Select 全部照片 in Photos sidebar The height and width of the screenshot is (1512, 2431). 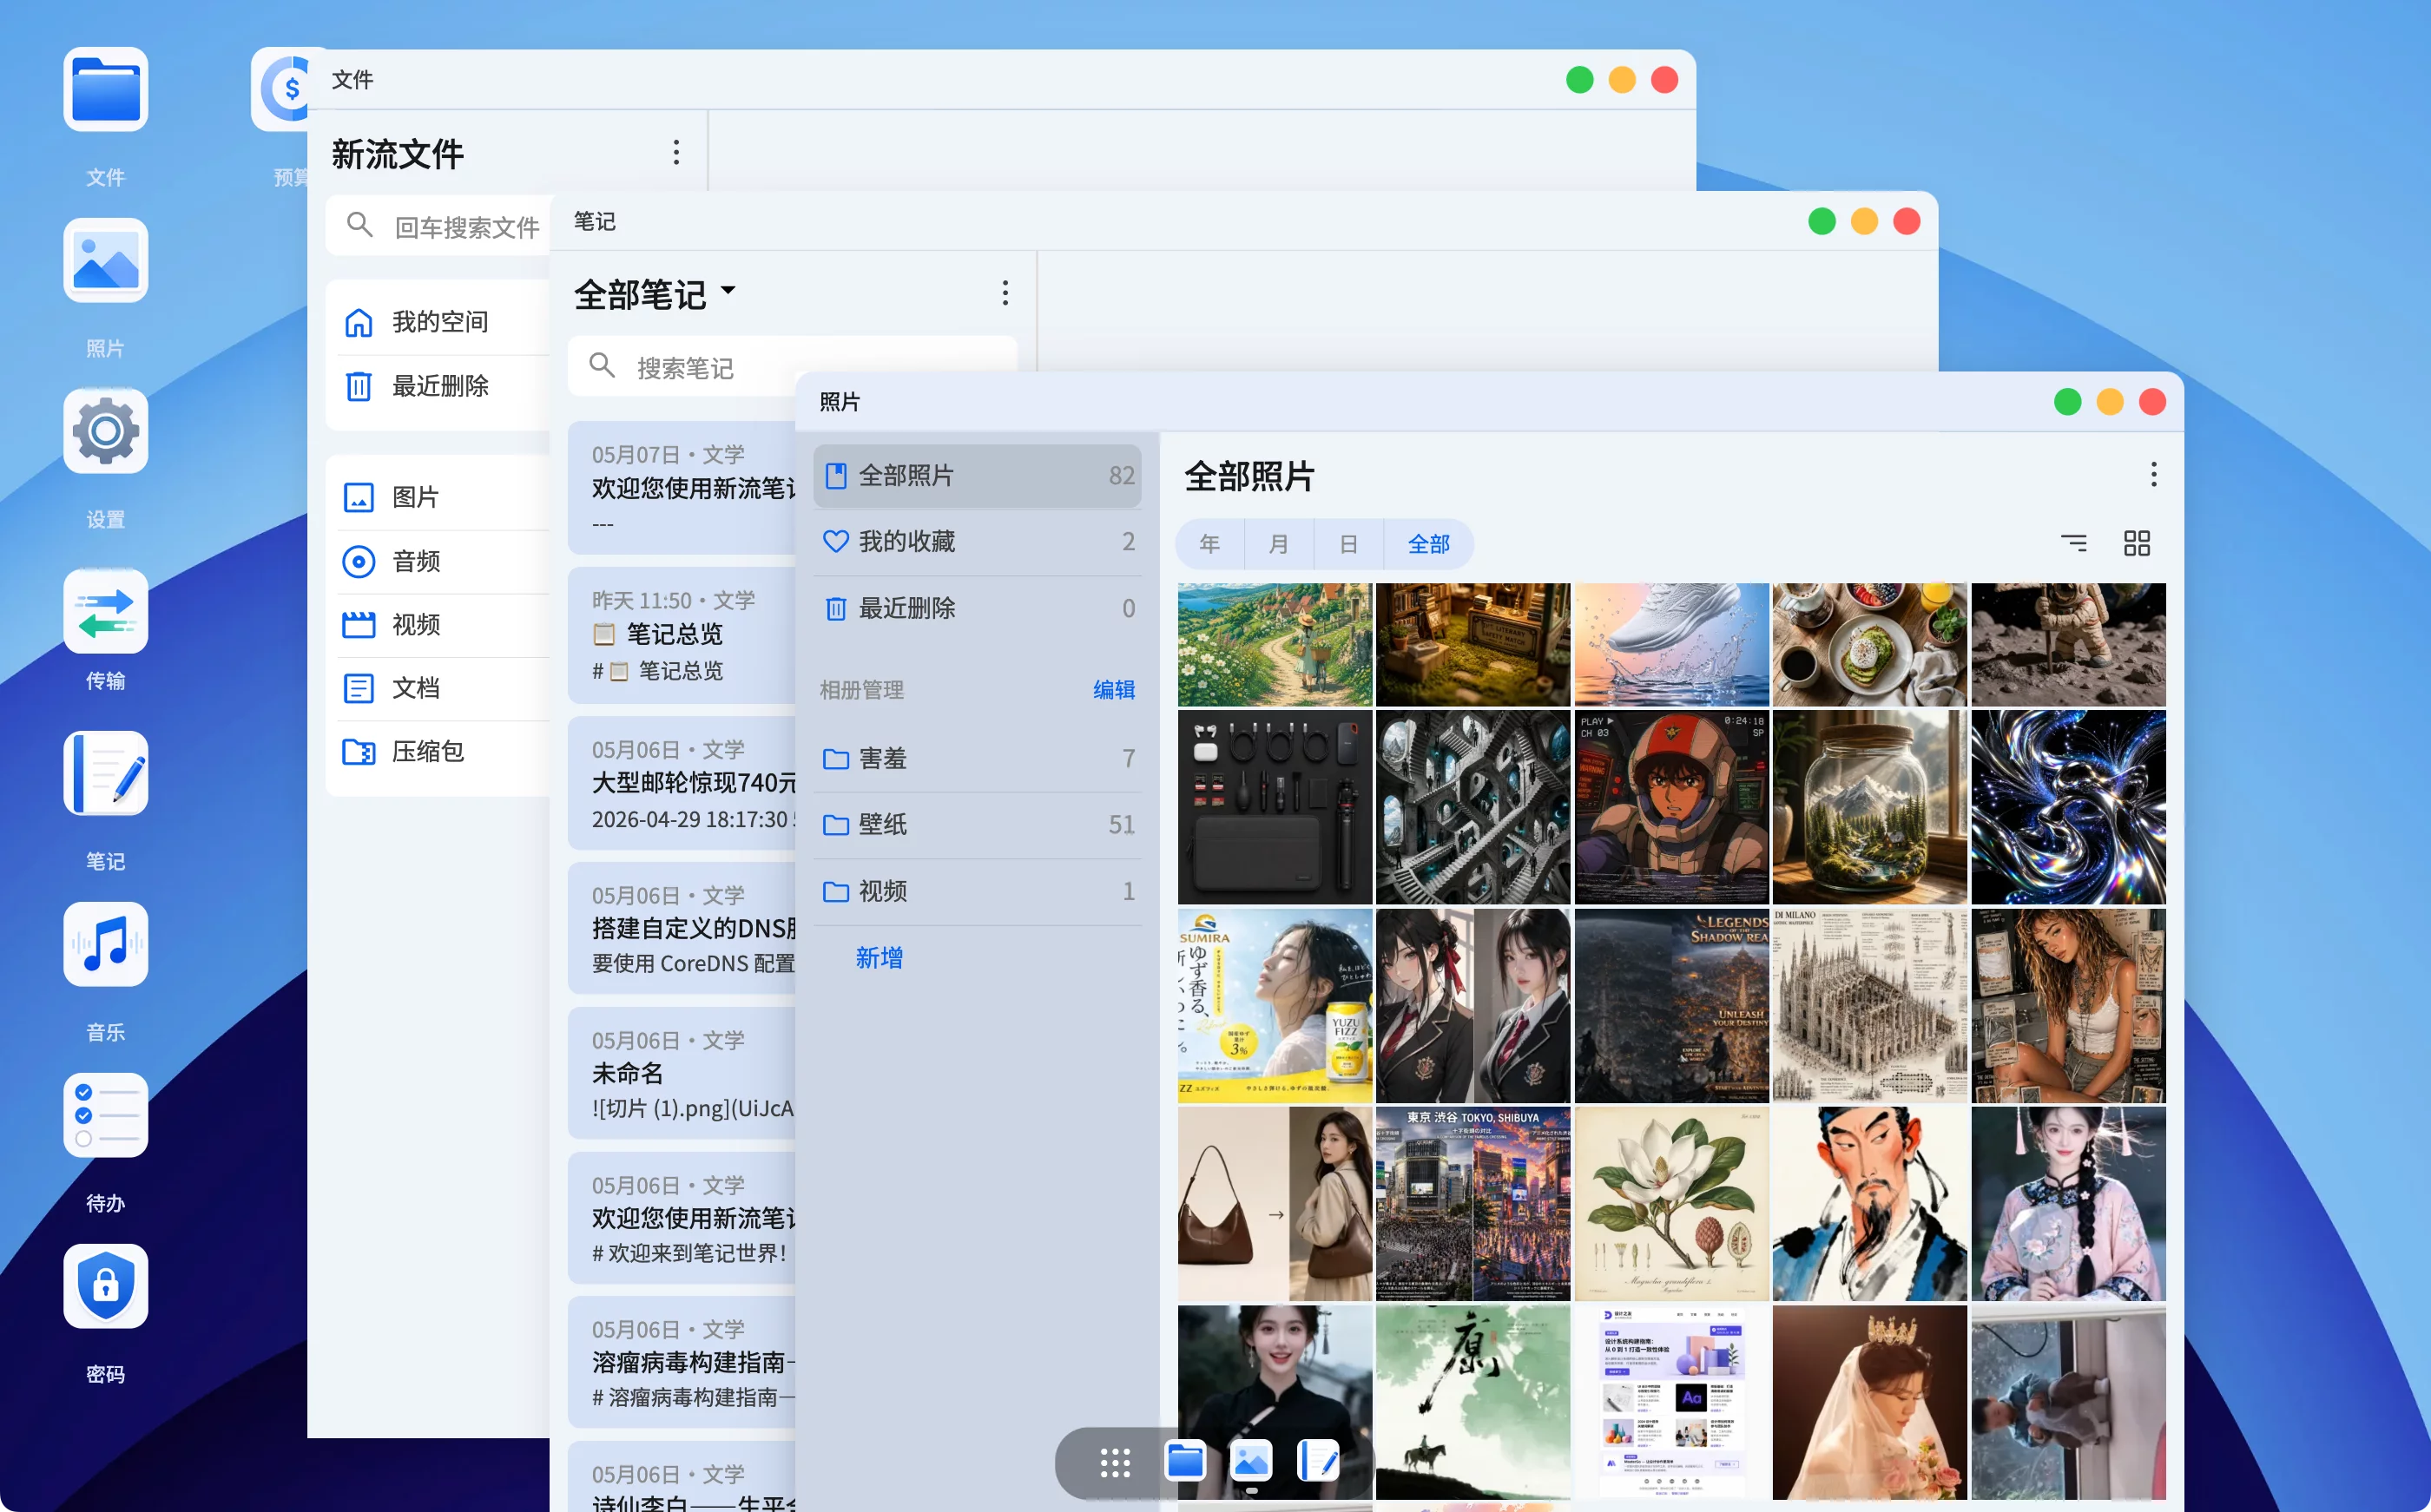(x=977, y=475)
